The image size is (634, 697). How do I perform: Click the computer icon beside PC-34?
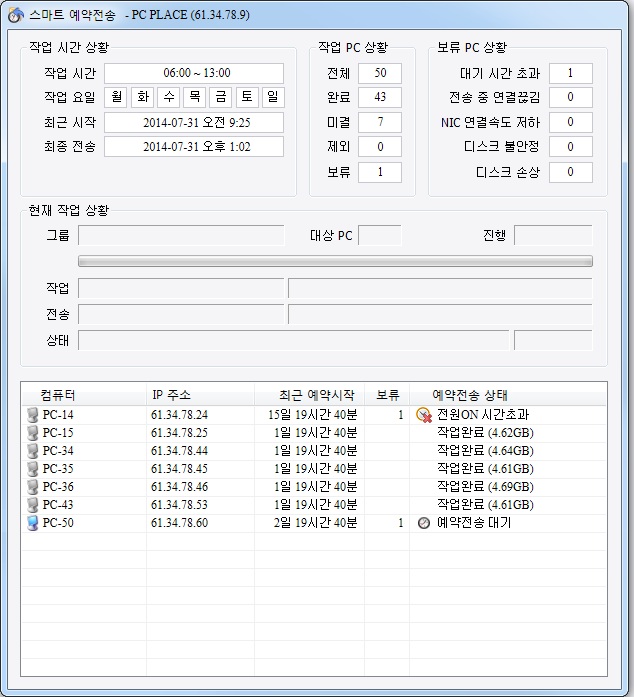coord(32,451)
